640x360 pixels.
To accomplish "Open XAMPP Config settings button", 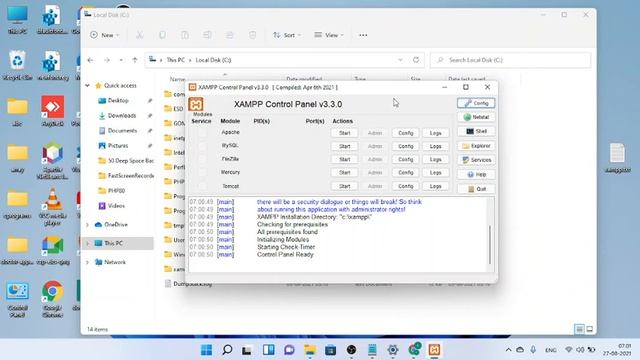I will point(476,103).
